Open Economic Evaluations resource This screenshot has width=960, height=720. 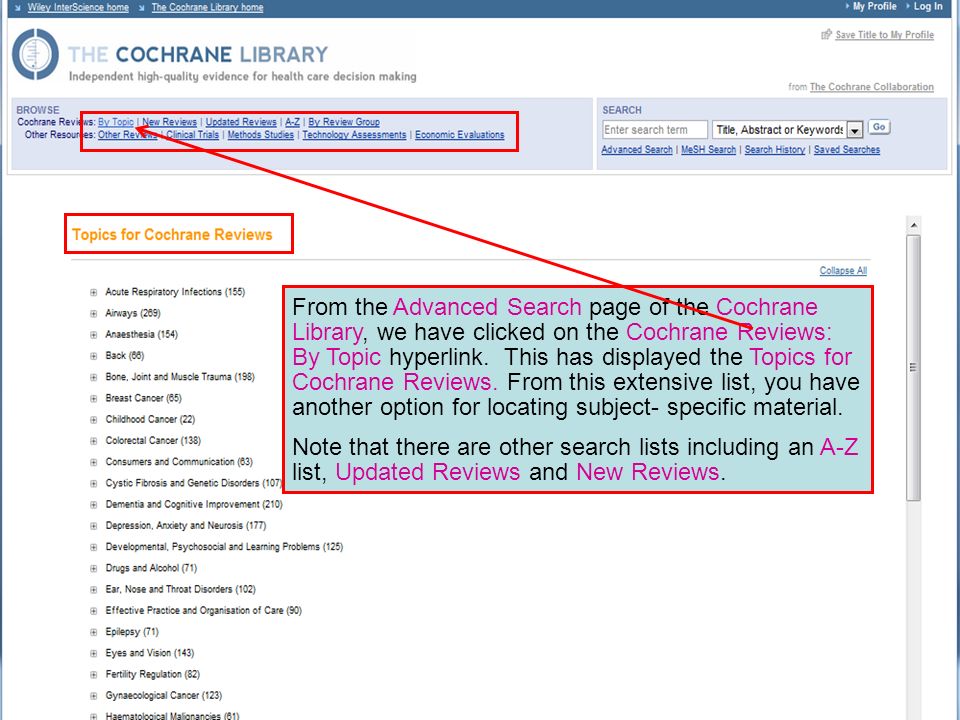[460, 135]
